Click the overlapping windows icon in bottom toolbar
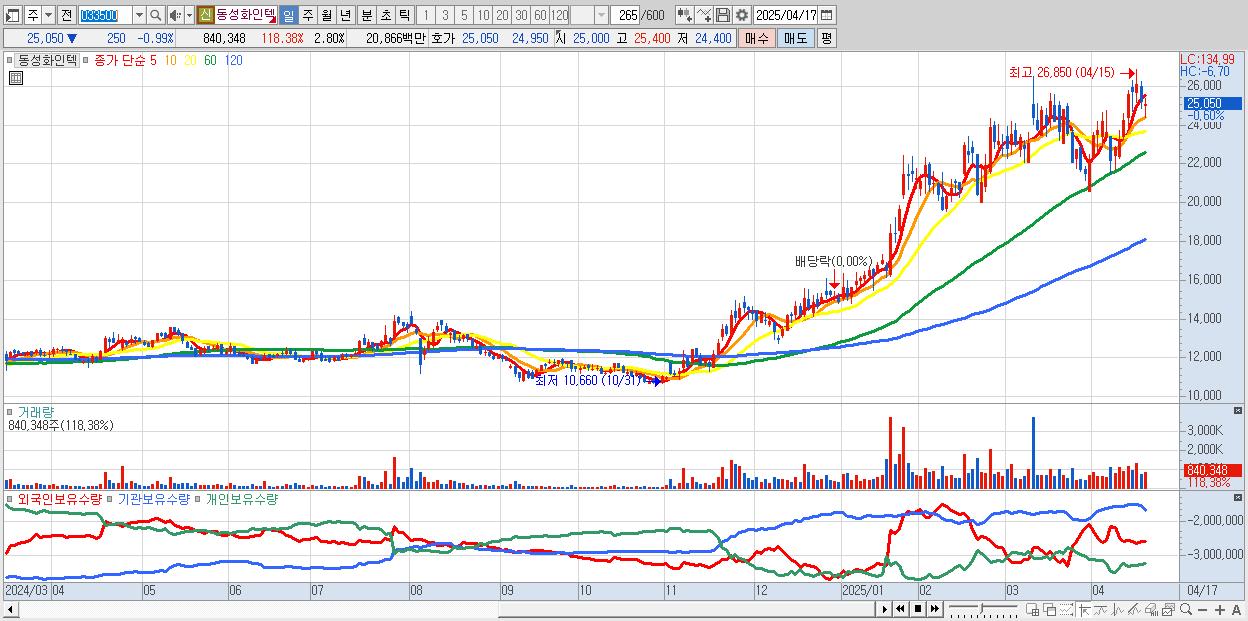The height and width of the screenshot is (621, 1248). click(1050, 609)
